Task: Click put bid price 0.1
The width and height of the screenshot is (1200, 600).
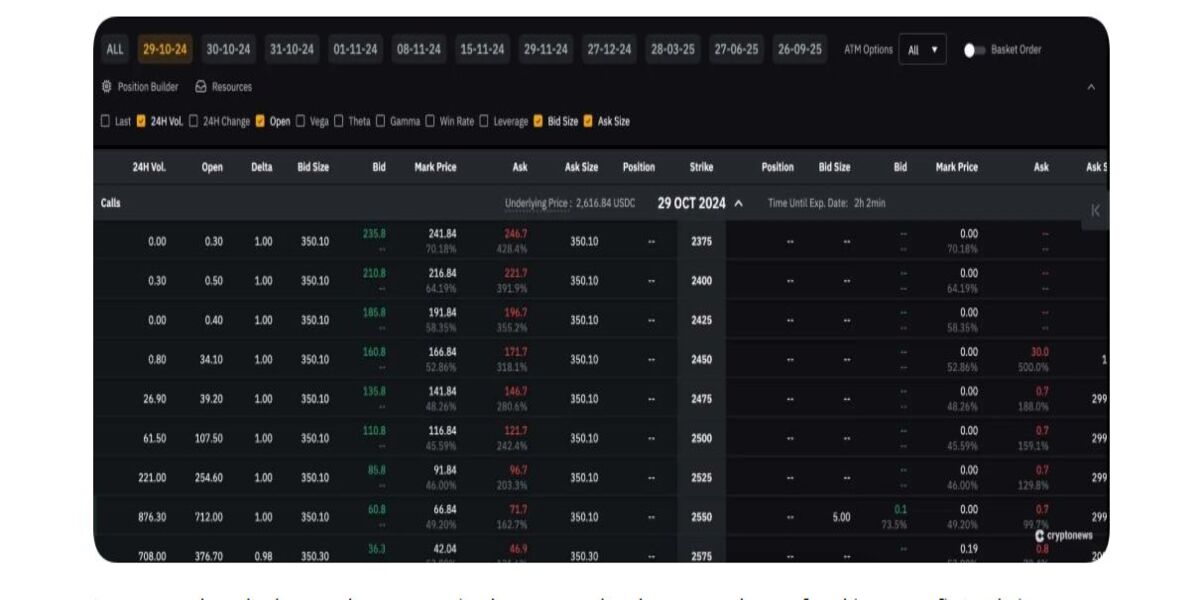Action: 901,509
